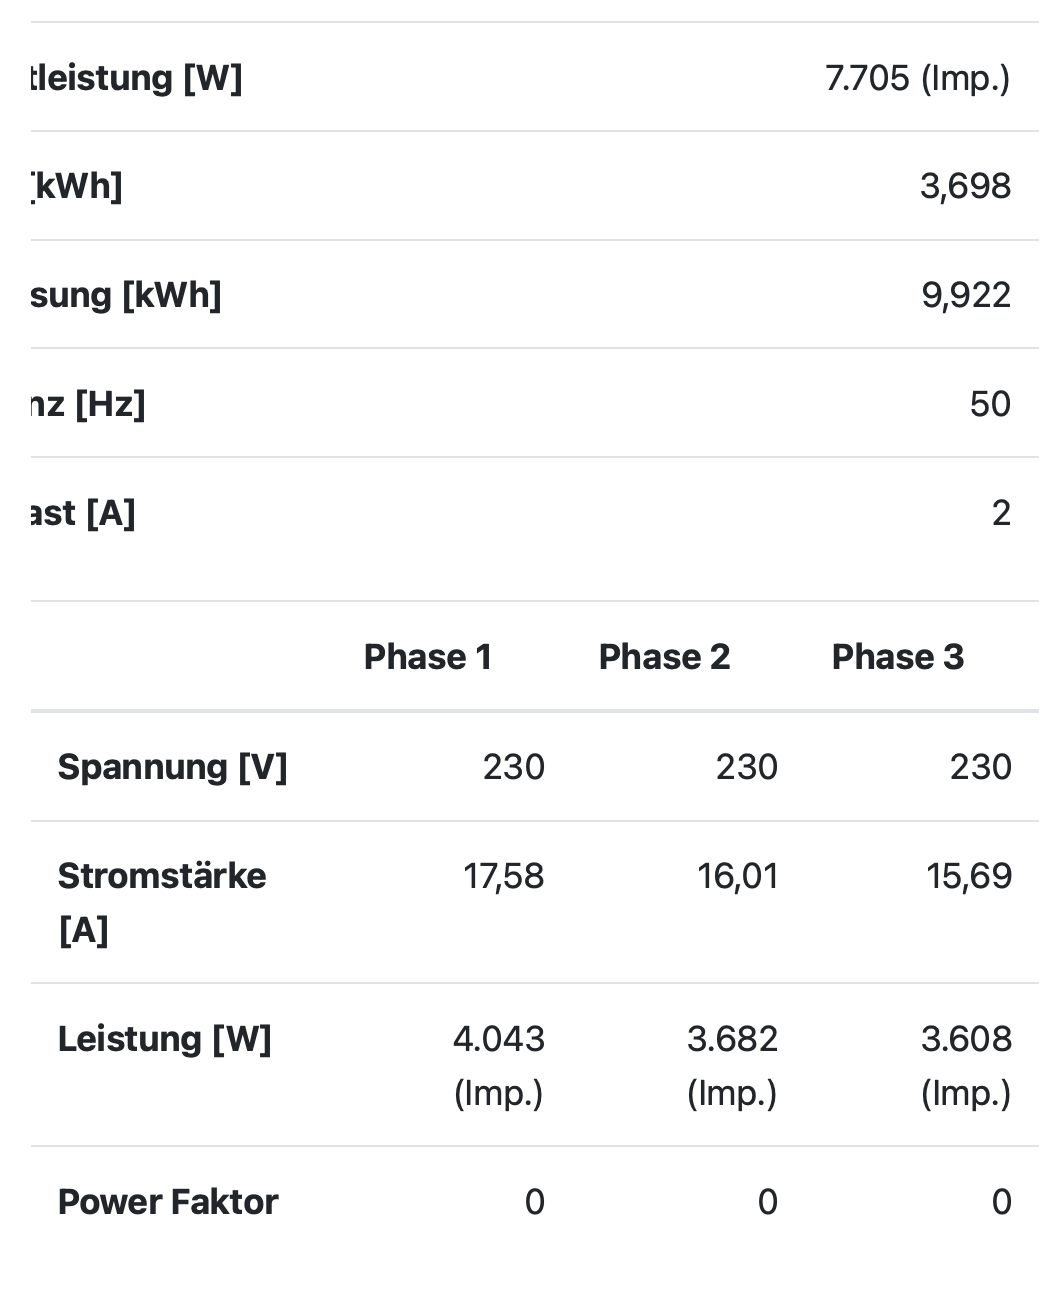1060x1314 pixels.
Task: Click the Phase 3 power 3.608
Action: tap(966, 1039)
